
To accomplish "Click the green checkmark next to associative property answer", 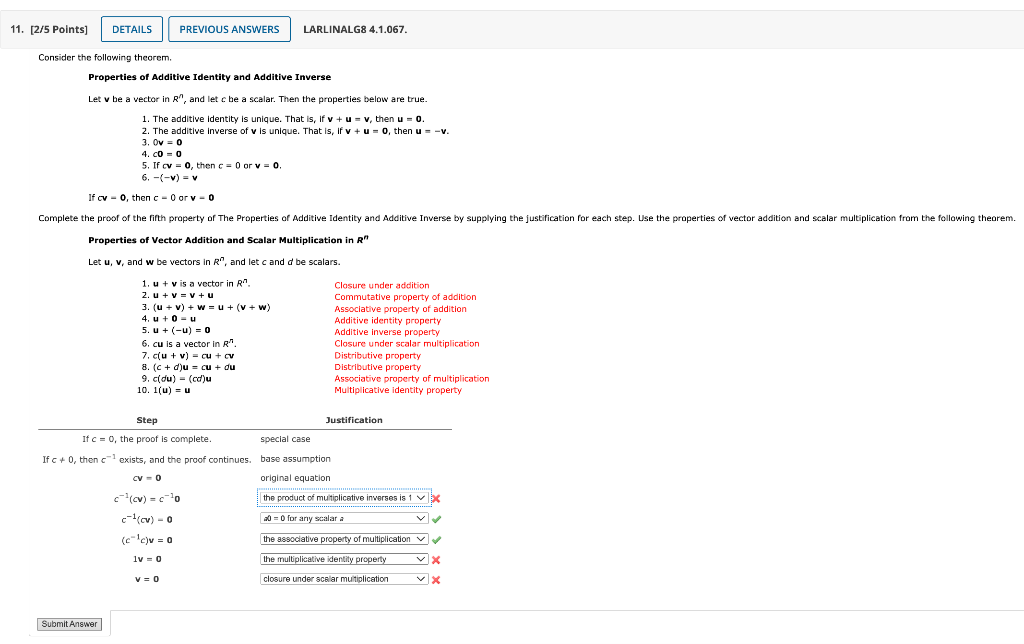I will [437, 538].
